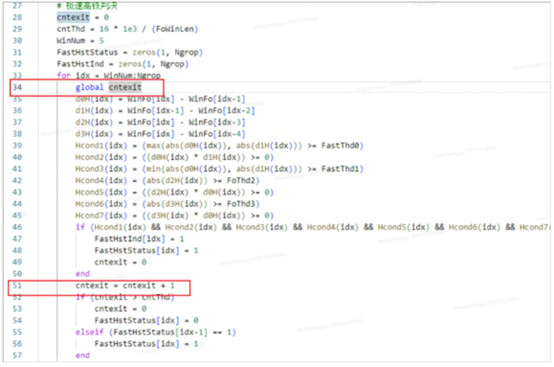Image resolution: width=554 pixels, height=367 pixels.
Task: Click 'cntThd' variable on line 29
Action: tap(71, 29)
